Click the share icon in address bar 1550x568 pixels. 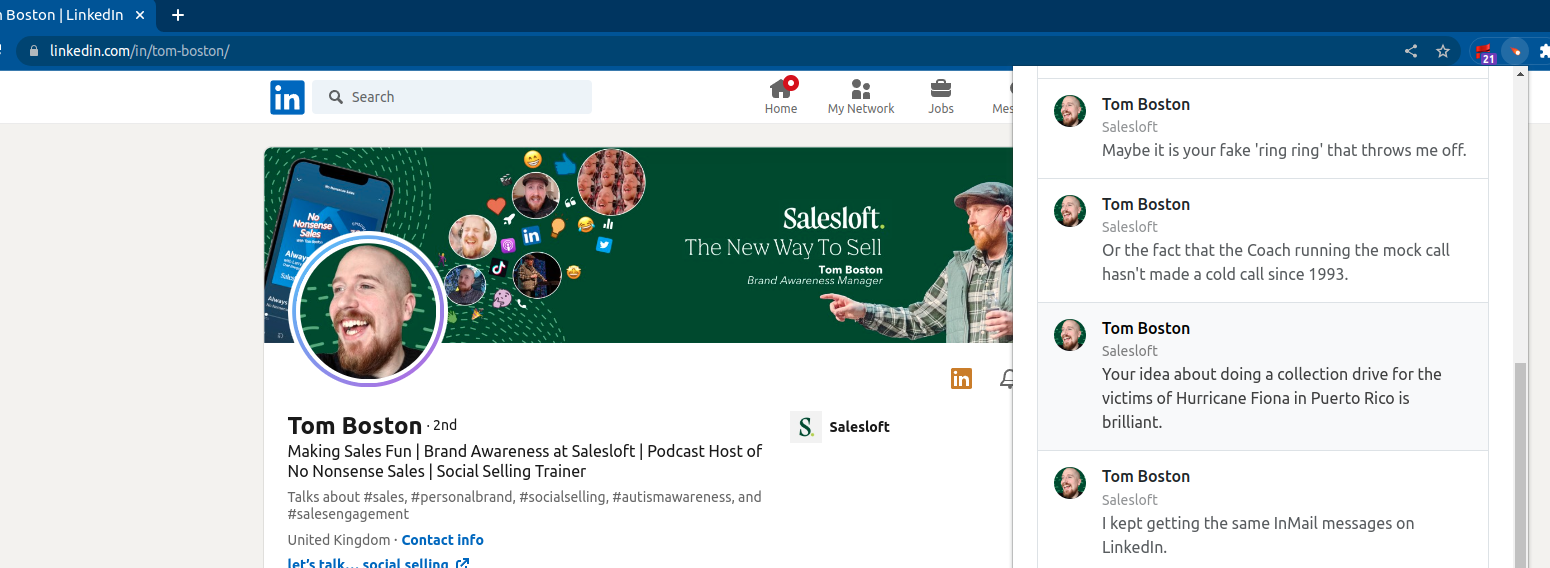pos(1411,51)
